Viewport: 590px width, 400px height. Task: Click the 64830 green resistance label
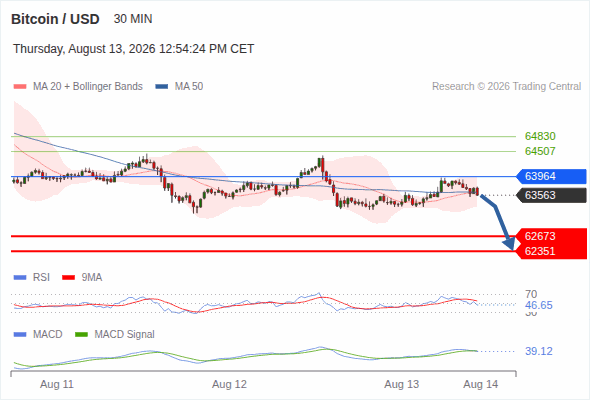540,136
